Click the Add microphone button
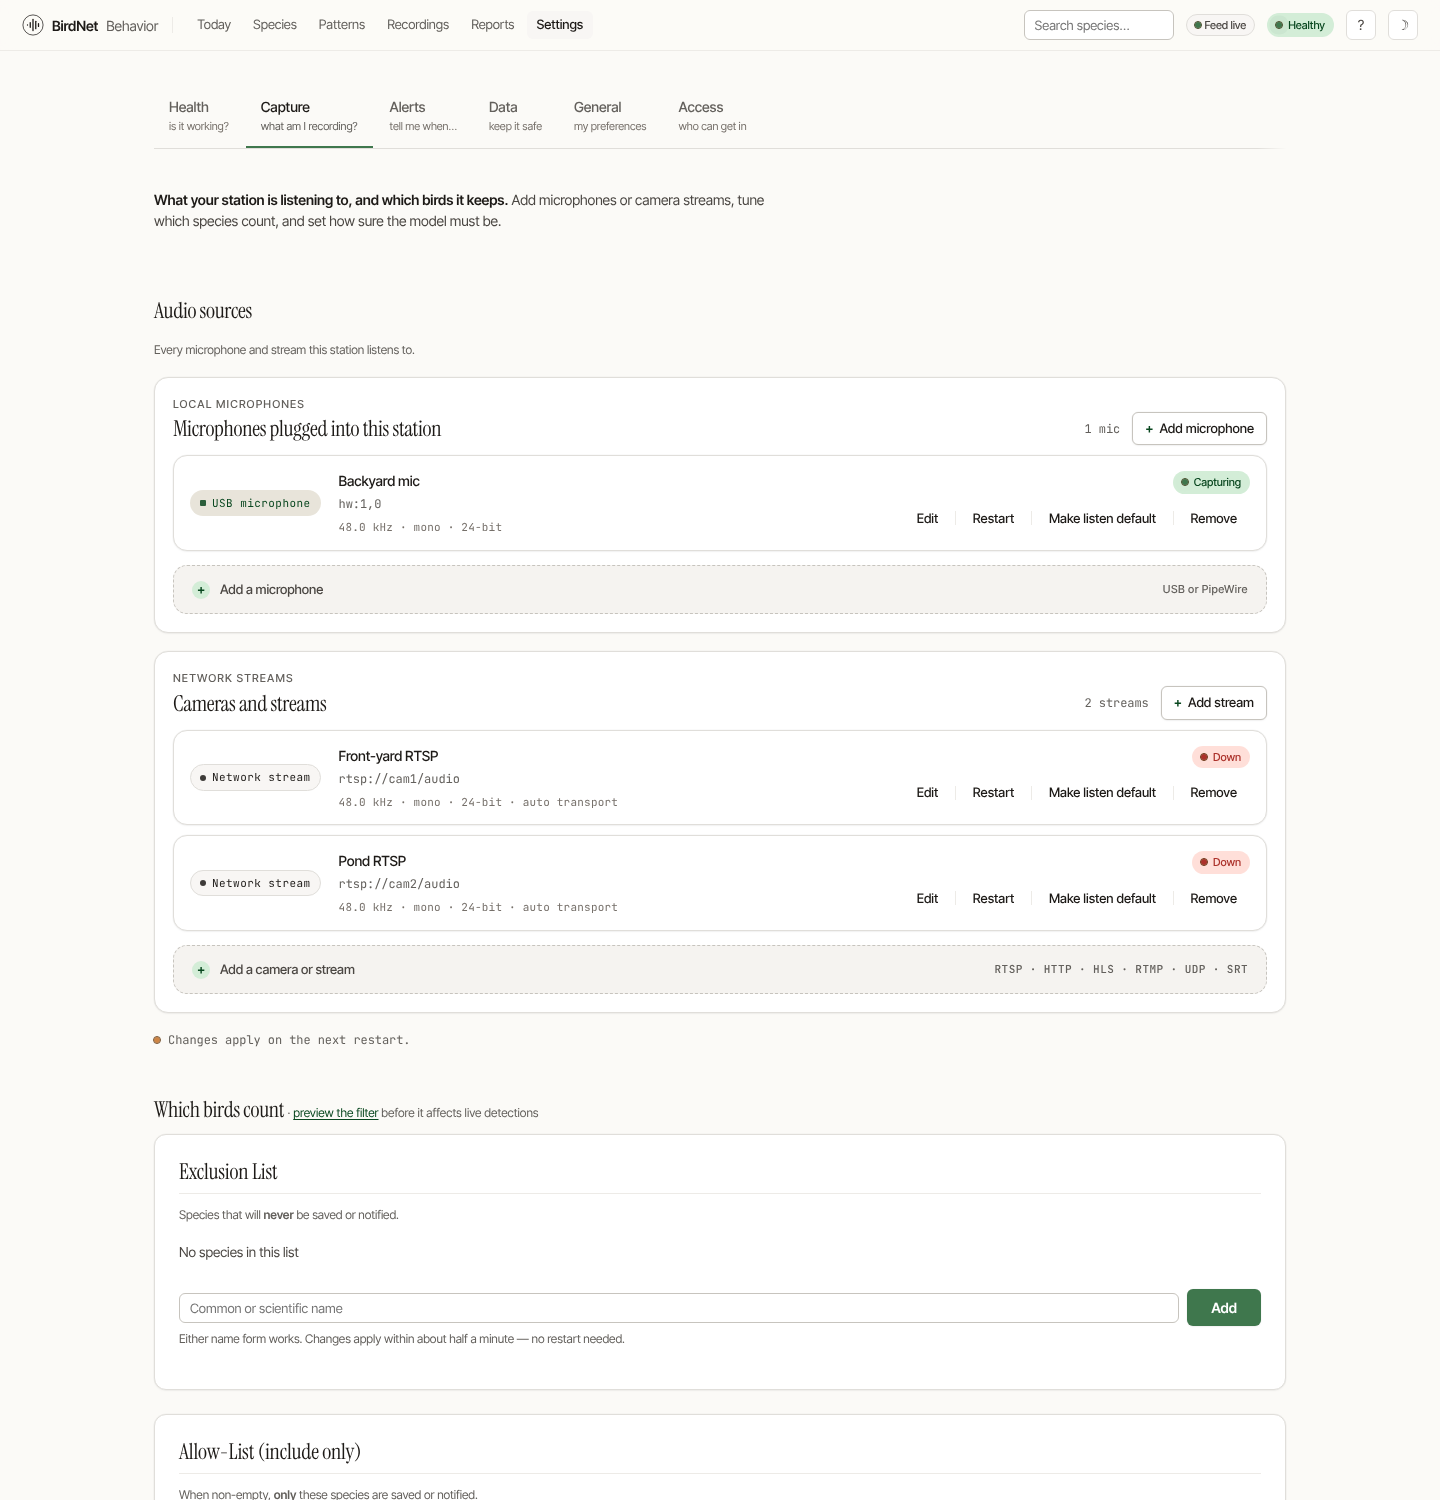 click(x=1199, y=429)
